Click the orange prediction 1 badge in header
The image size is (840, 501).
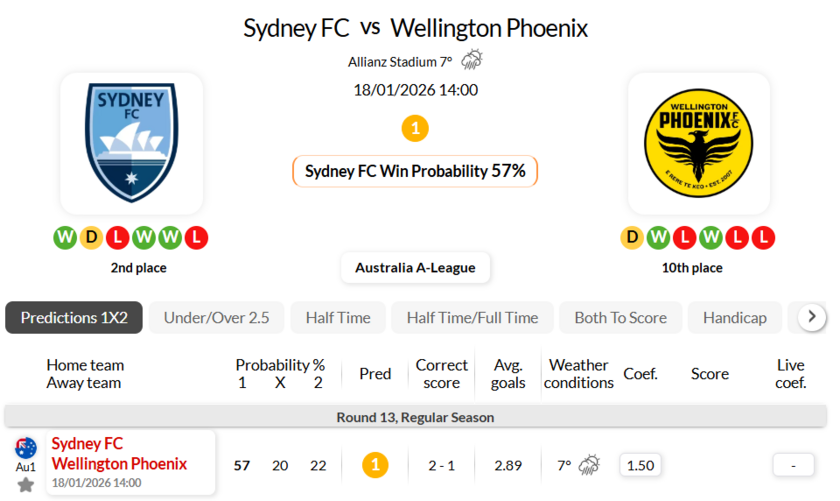pos(415,128)
